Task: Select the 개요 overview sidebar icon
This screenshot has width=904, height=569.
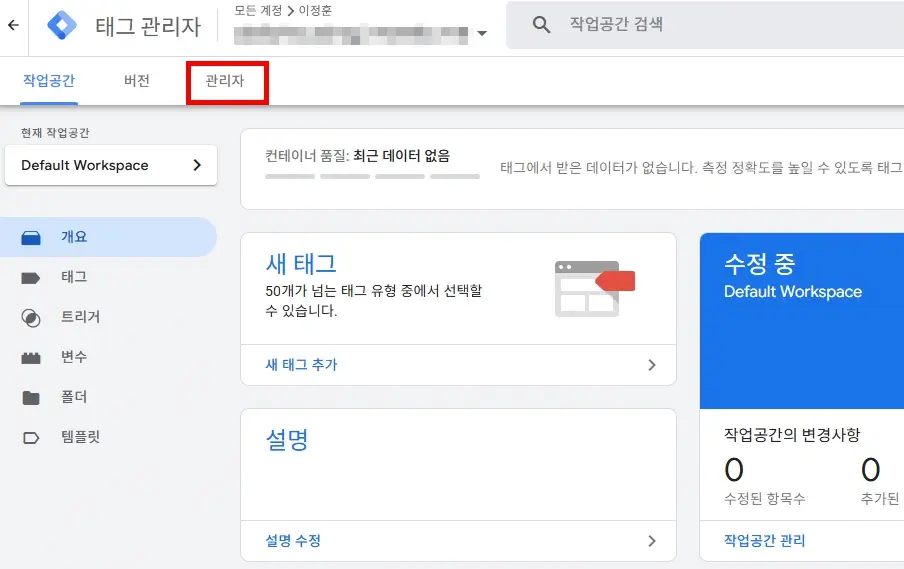Action: 31,238
